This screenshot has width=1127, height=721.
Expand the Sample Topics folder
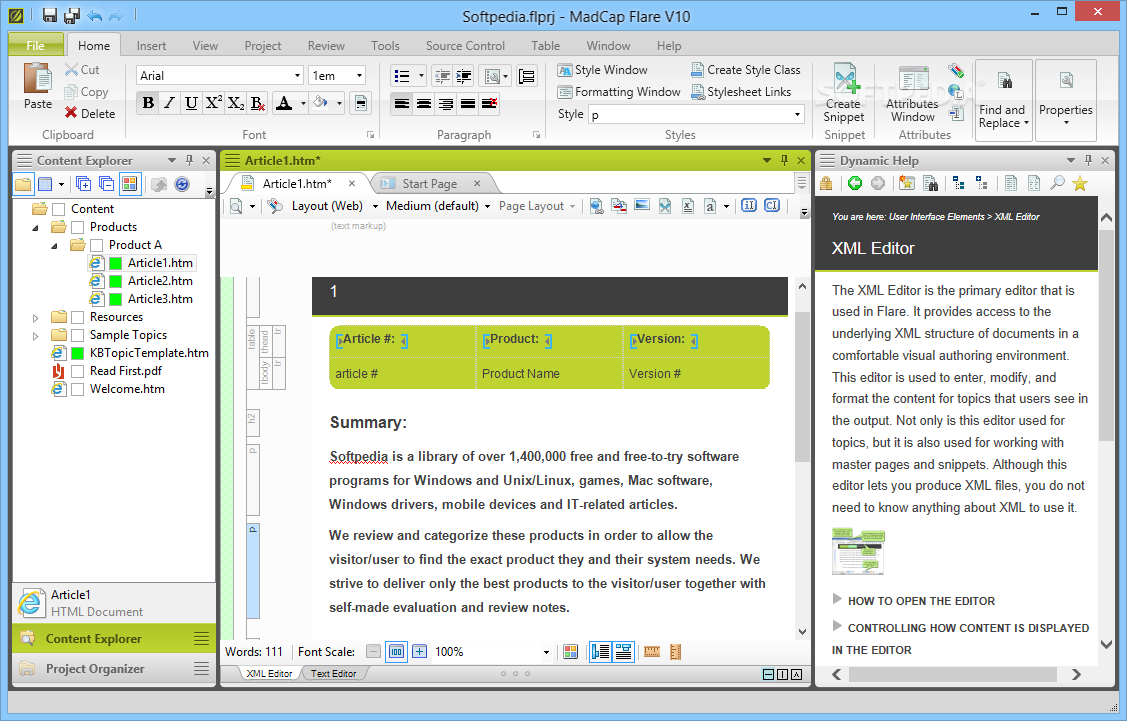[36, 335]
